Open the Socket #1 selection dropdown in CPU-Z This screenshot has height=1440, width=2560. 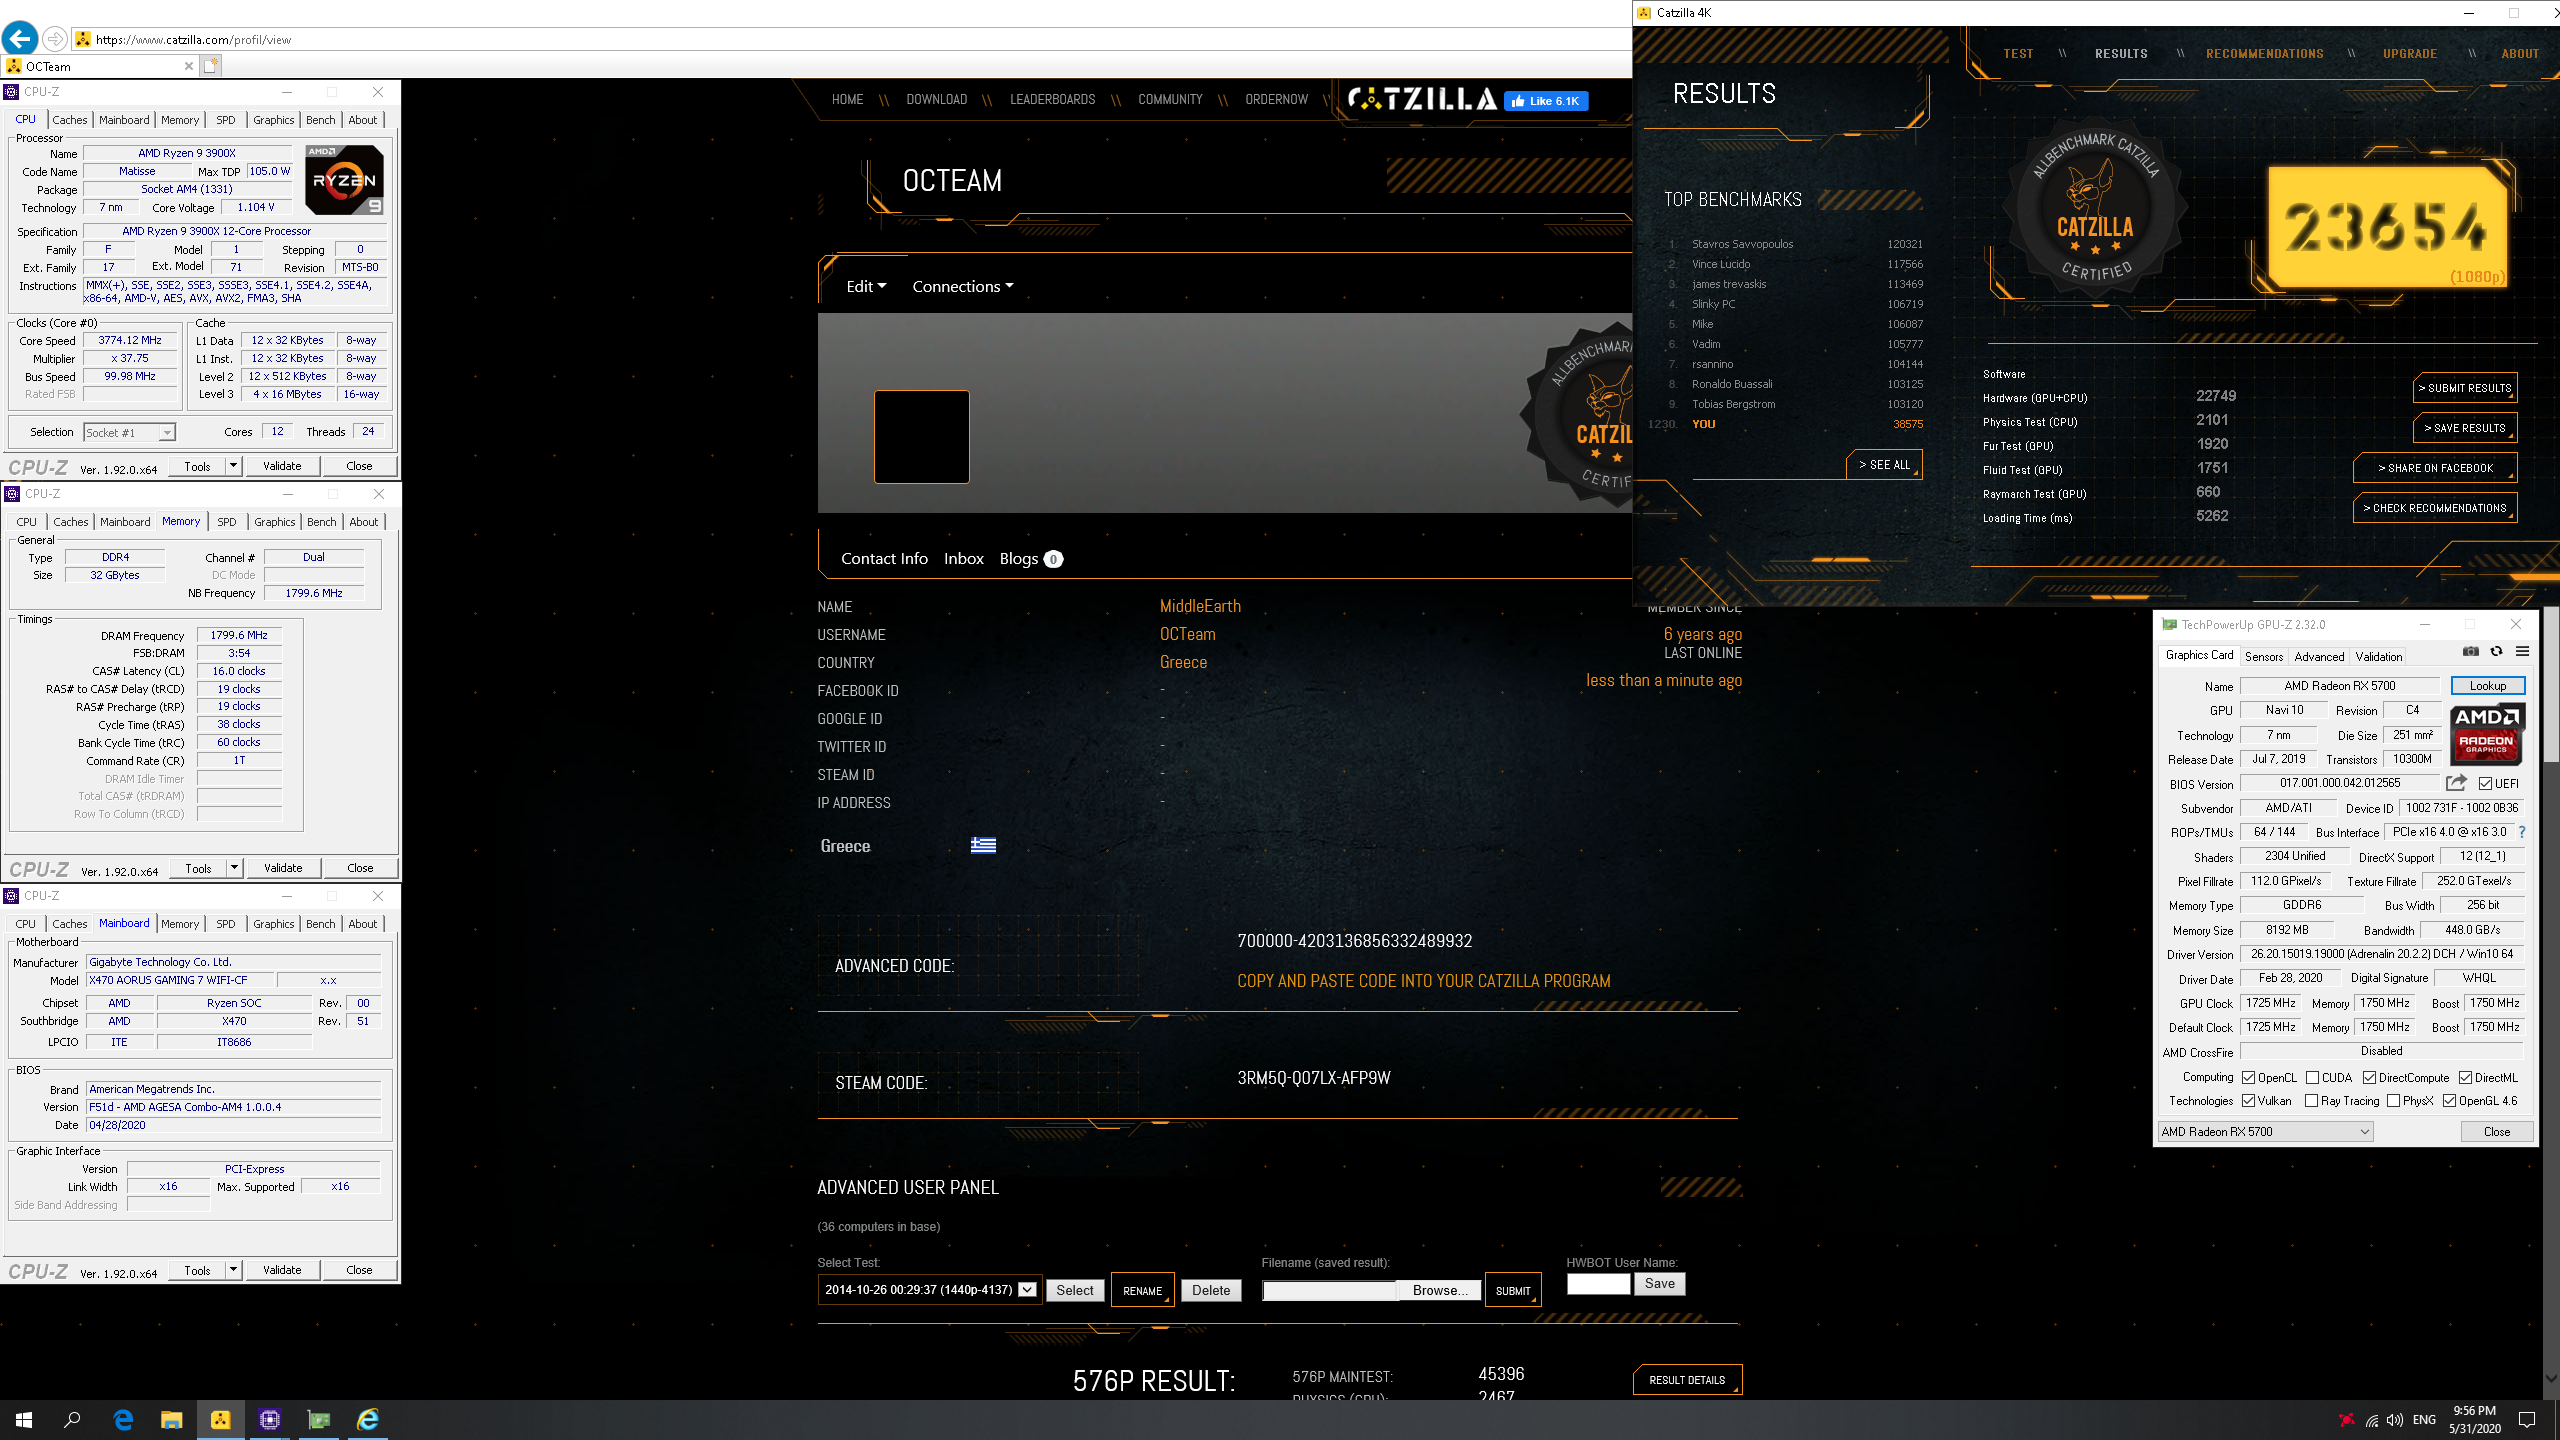coord(129,433)
